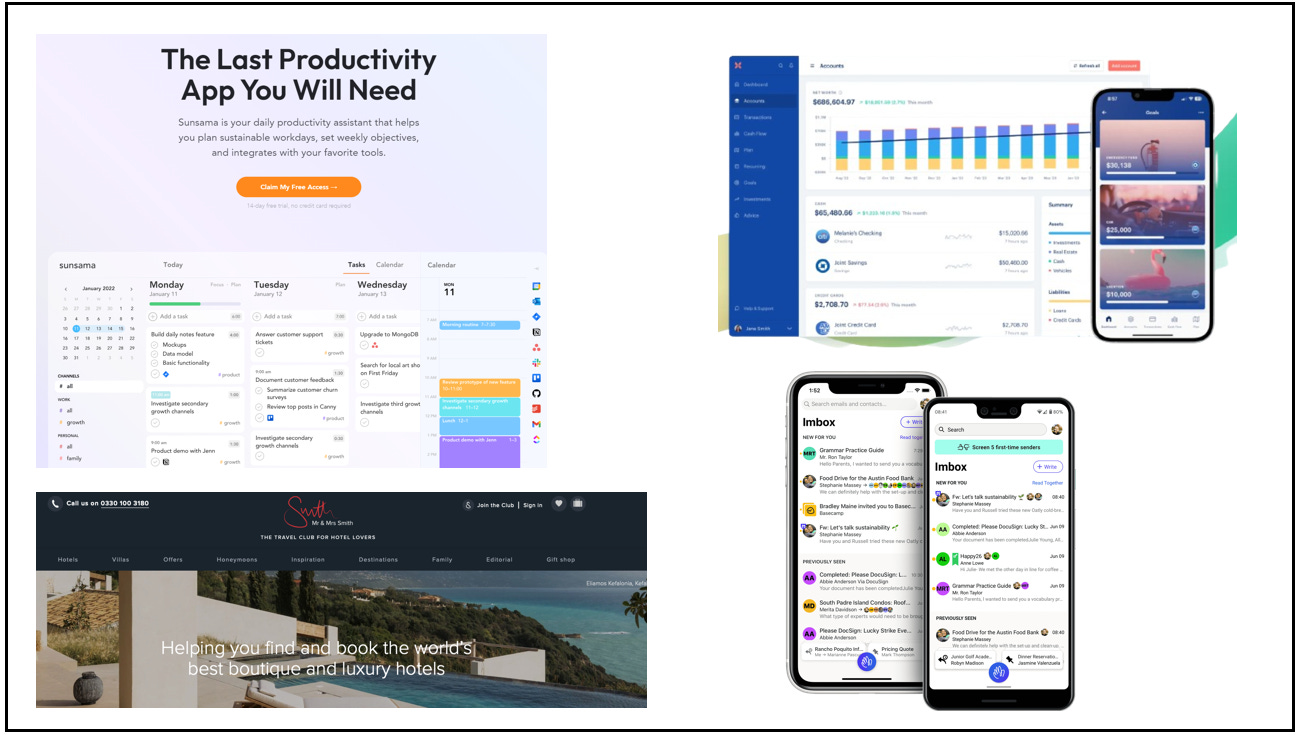The width and height of the screenshot is (1300, 735).
Task: Tap Dashboard home icon in Goals phone bottom bar
Action: tap(1108, 319)
